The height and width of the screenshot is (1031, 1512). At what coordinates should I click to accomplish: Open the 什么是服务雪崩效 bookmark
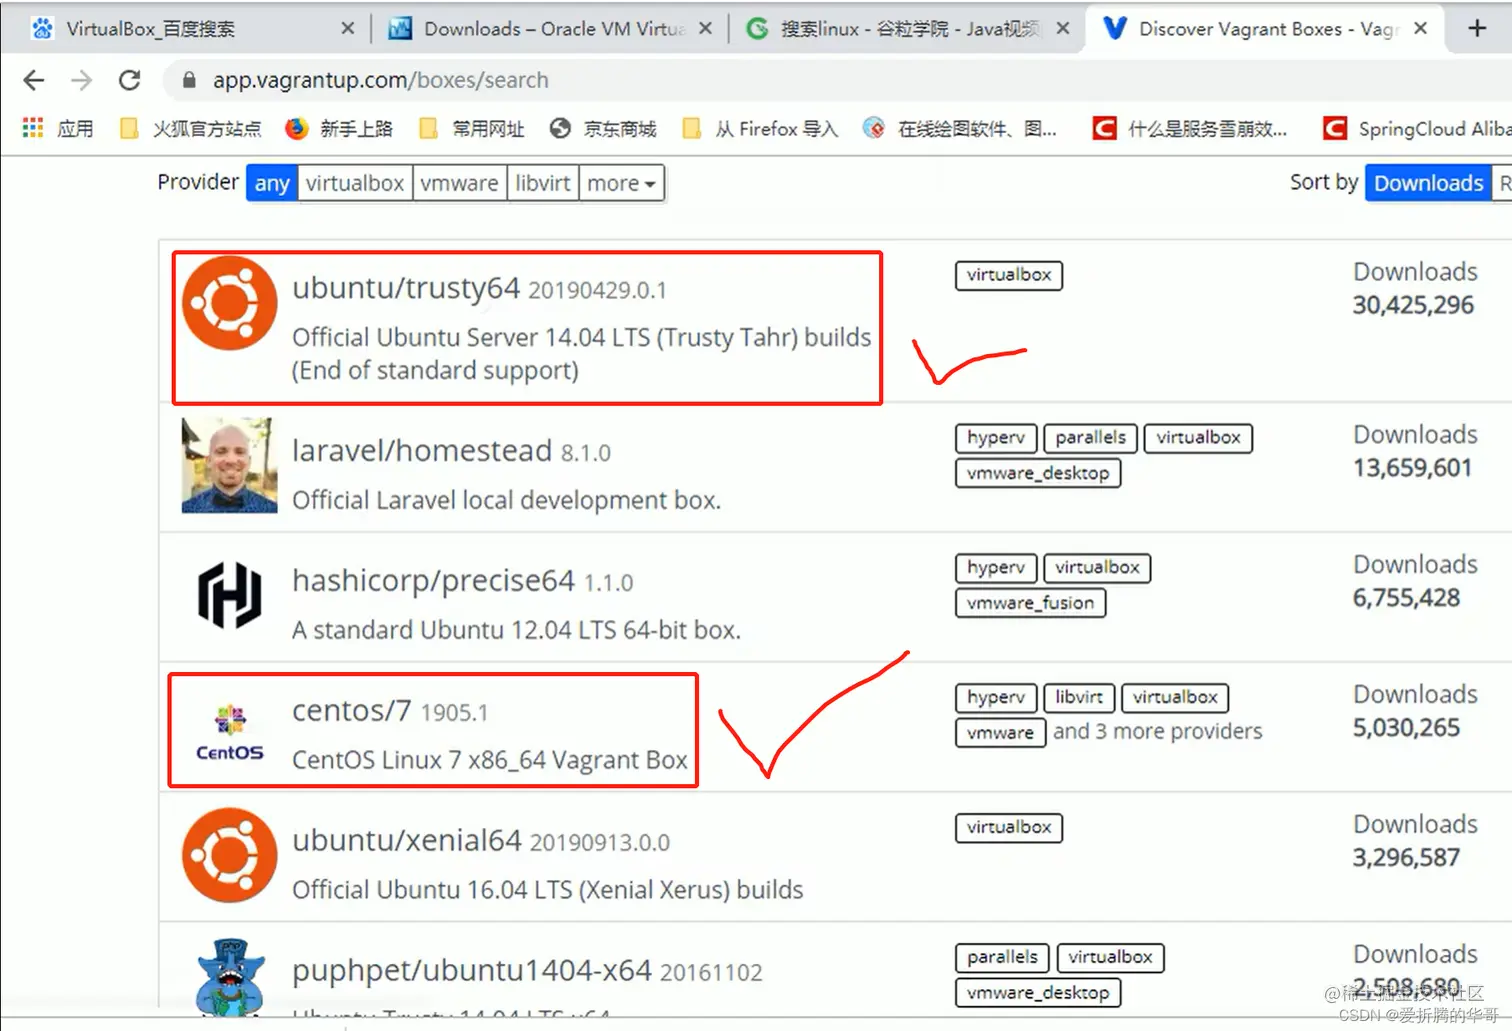point(1190,128)
